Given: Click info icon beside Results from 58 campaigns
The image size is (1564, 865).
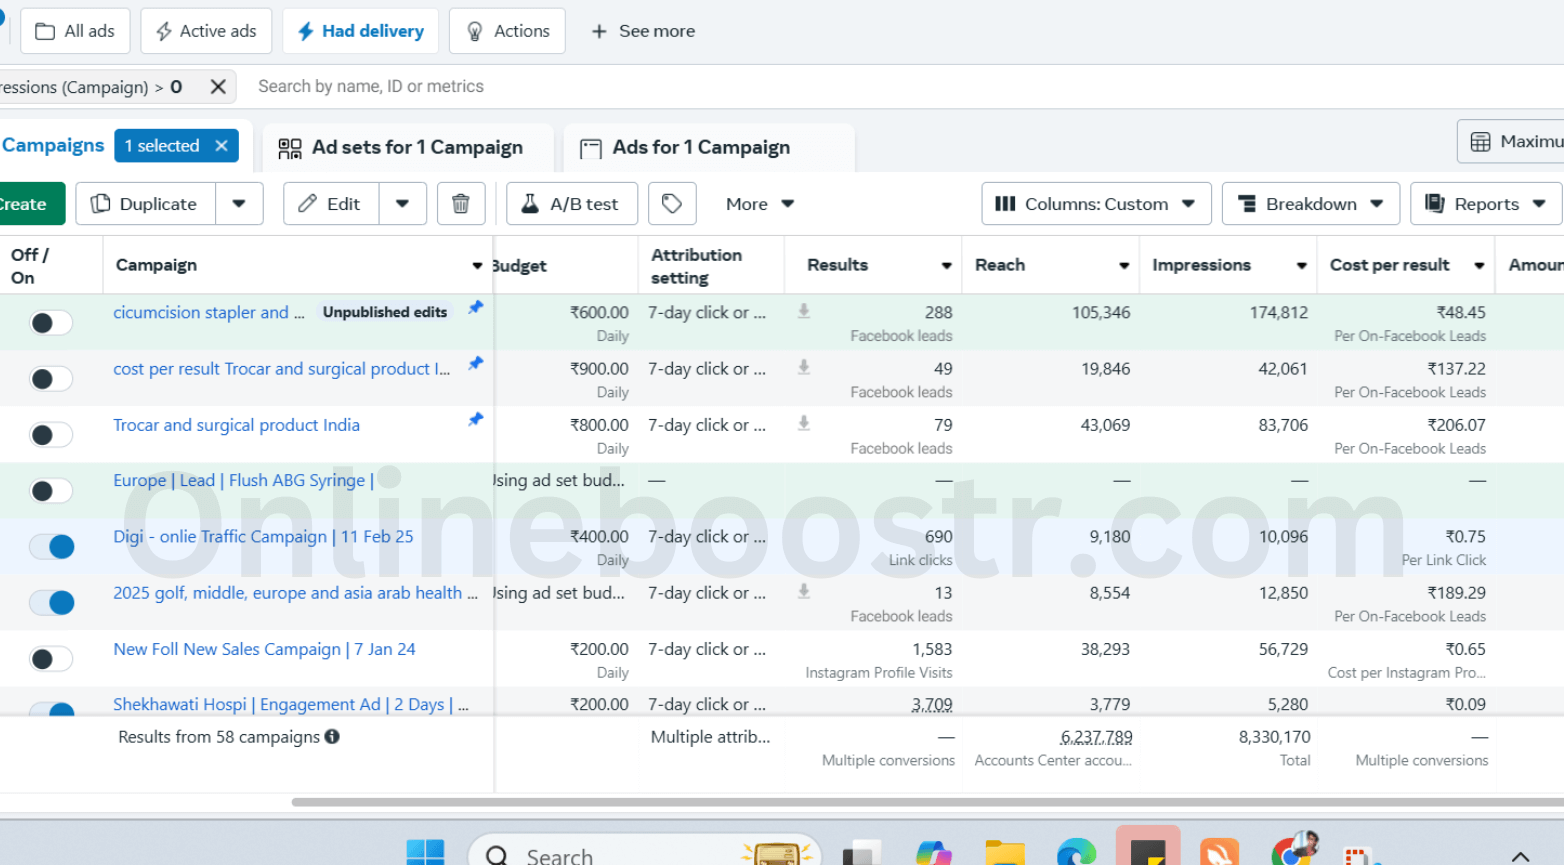Looking at the screenshot, I should point(332,737).
